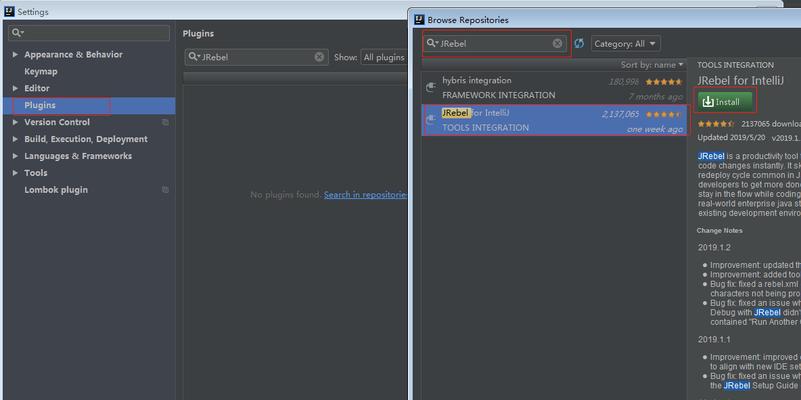Click the JRebel for IntelliJ details heading
The image size is (801, 400).
(x=741, y=81)
